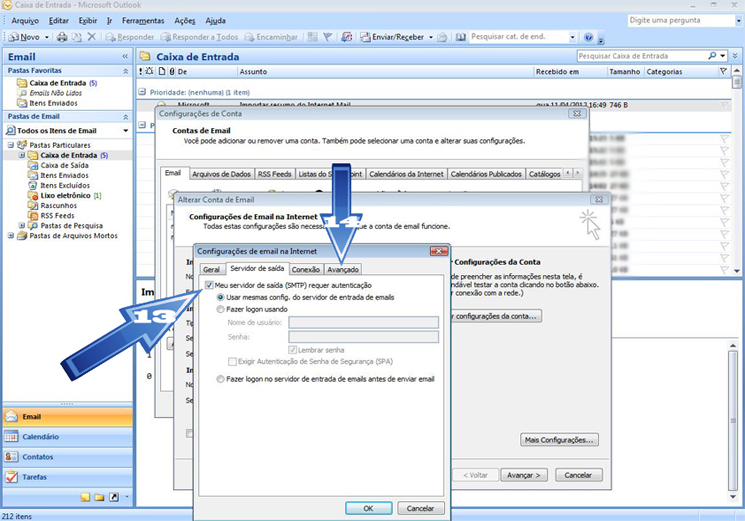This screenshot has width=745, height=521.
Task: Expand the Pastas de Pesquisa node
Action: pyautogui.click(x=21, y=226)
